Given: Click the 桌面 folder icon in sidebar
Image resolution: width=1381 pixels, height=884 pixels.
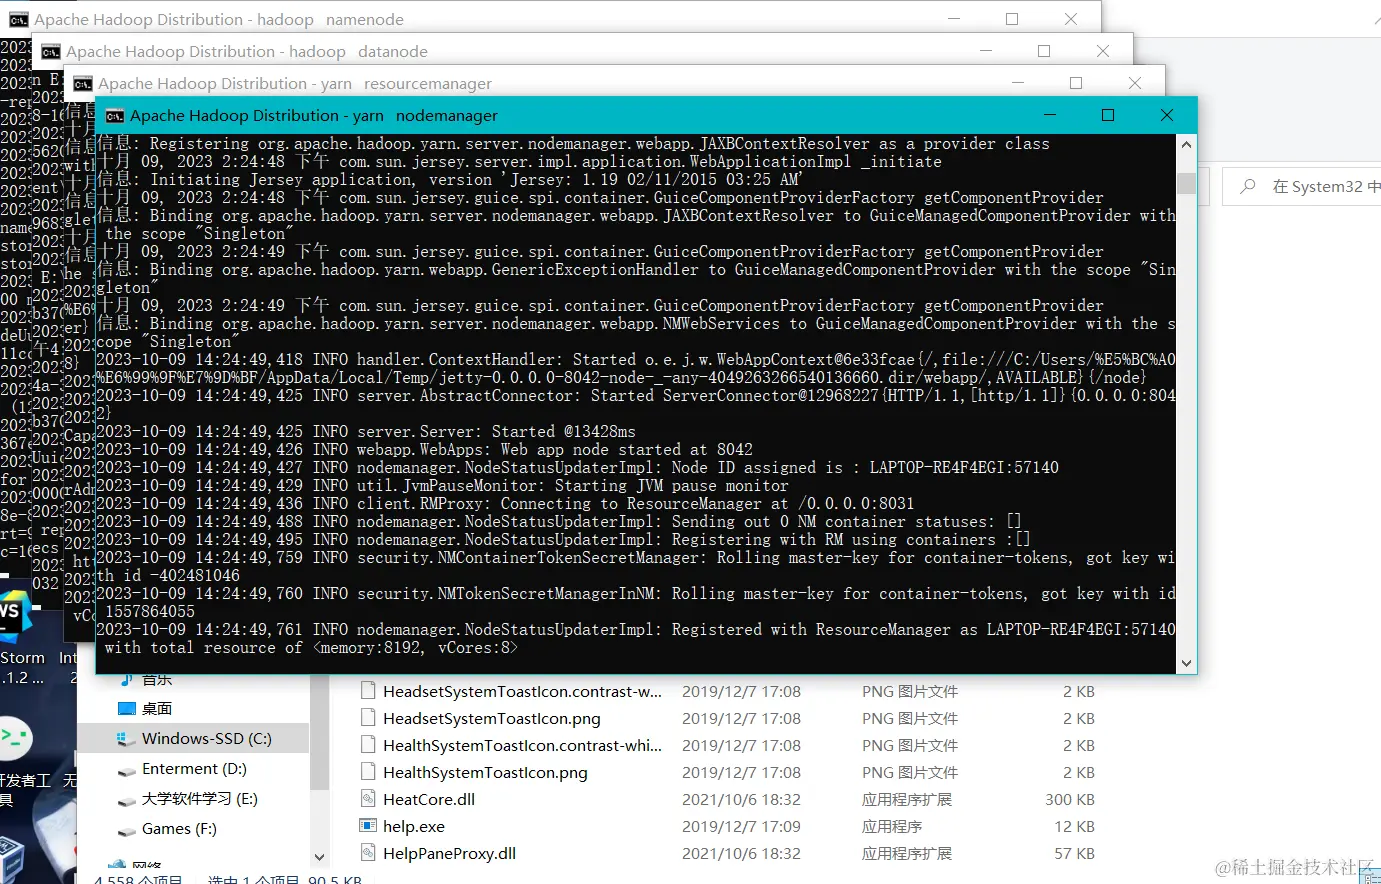Looking at the screenshot, I should [x=126, y=708].
